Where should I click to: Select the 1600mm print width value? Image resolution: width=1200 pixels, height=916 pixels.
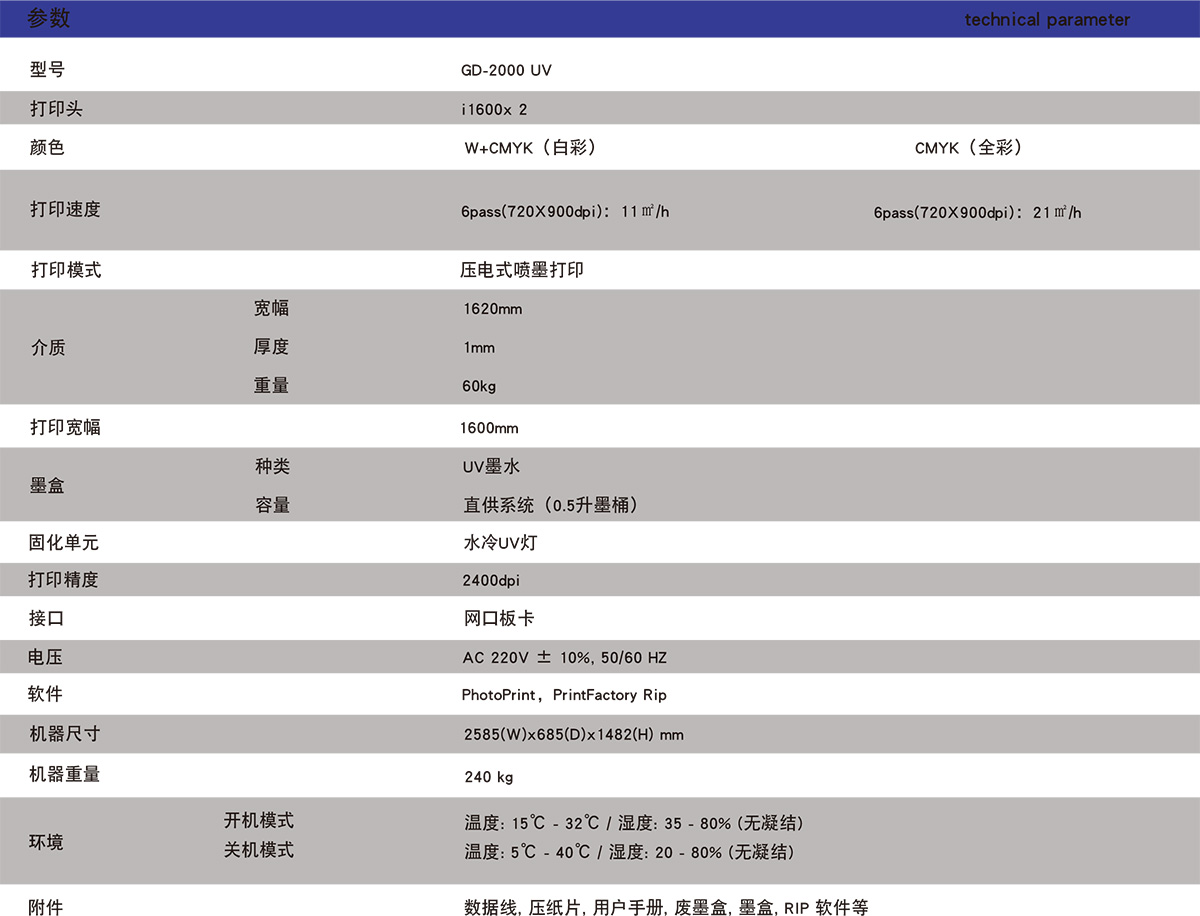489,428
